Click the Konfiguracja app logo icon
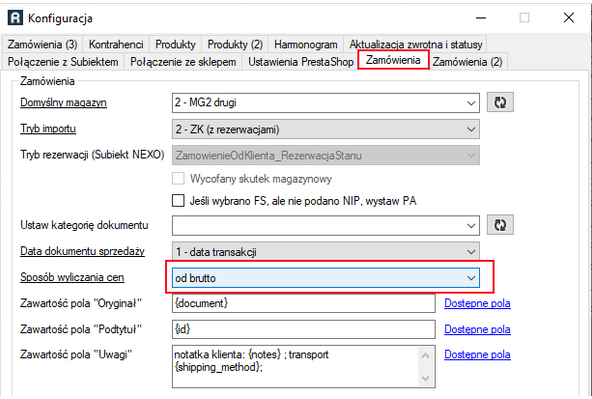 point(15,18)
